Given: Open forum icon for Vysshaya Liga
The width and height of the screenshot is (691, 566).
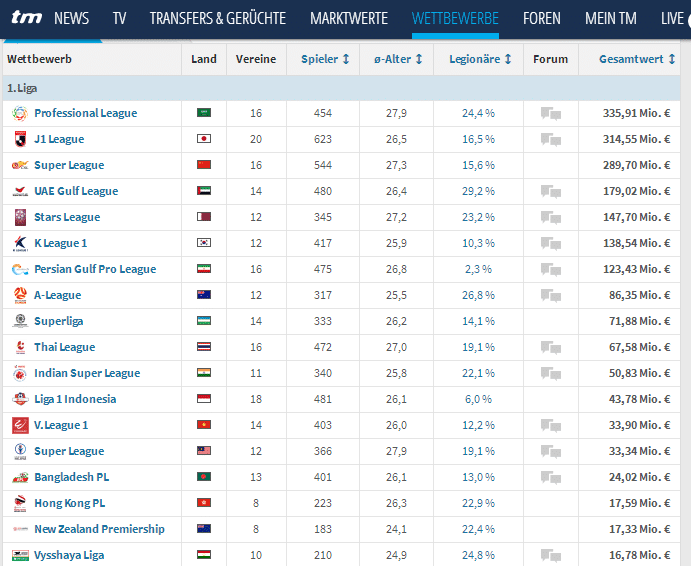Looking at the screenshot, I should click(x=550, y=555).
